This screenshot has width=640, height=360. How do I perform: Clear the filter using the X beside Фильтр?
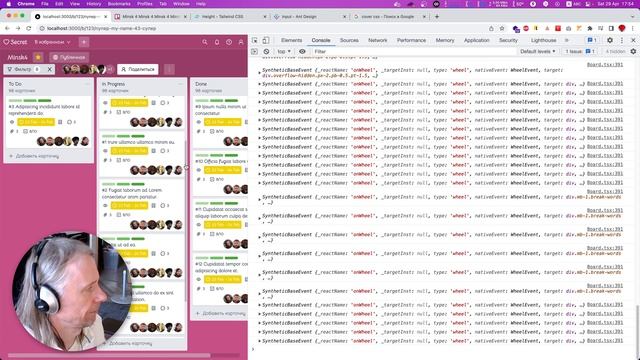click(49, 69)
